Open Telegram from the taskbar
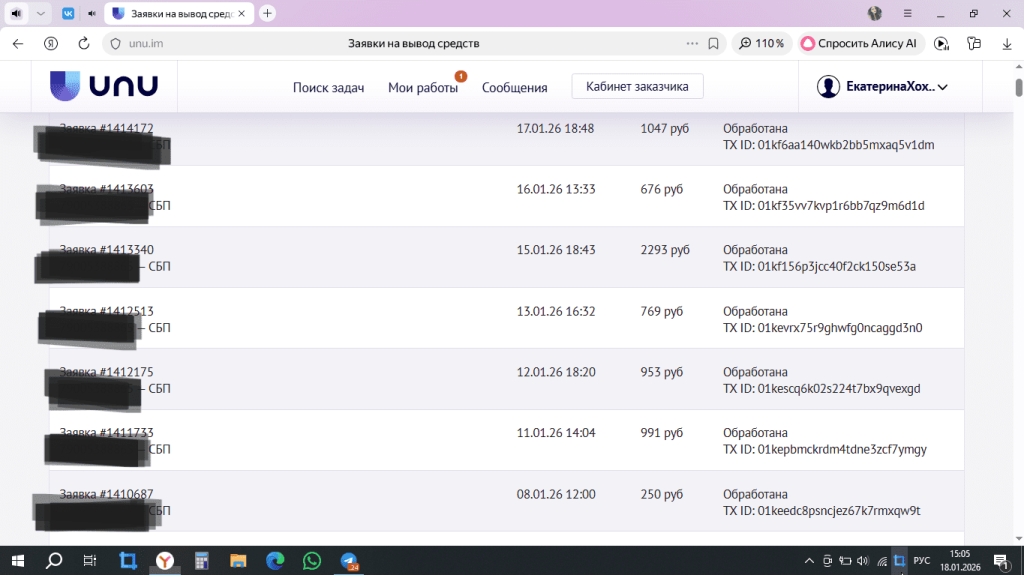This screenshot has height=575, width=1024. point(348,560)
